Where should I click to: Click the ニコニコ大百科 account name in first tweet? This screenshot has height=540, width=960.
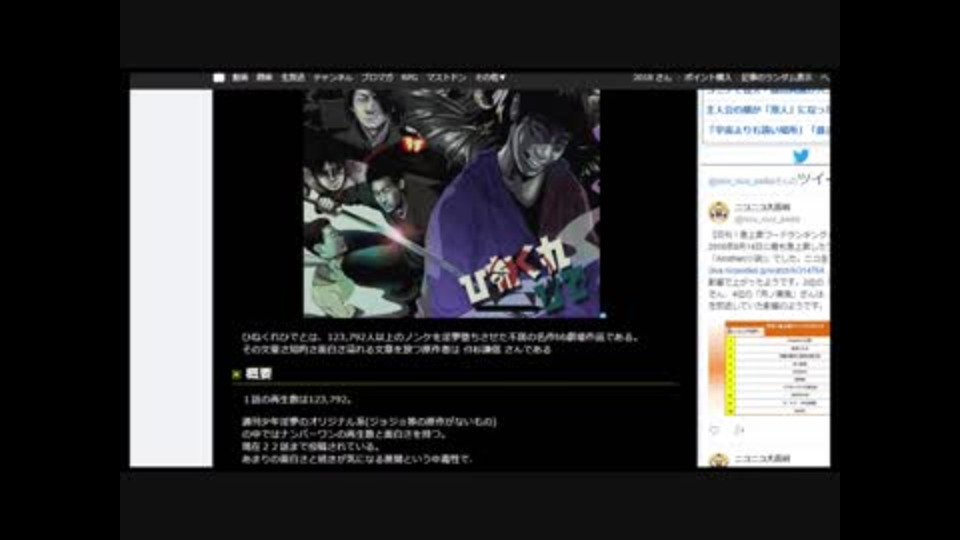[762, 208]
